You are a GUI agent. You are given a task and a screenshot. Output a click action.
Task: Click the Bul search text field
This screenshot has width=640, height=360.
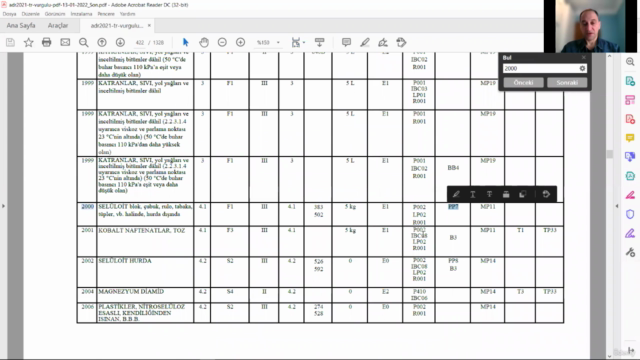(x=540, y=69)
